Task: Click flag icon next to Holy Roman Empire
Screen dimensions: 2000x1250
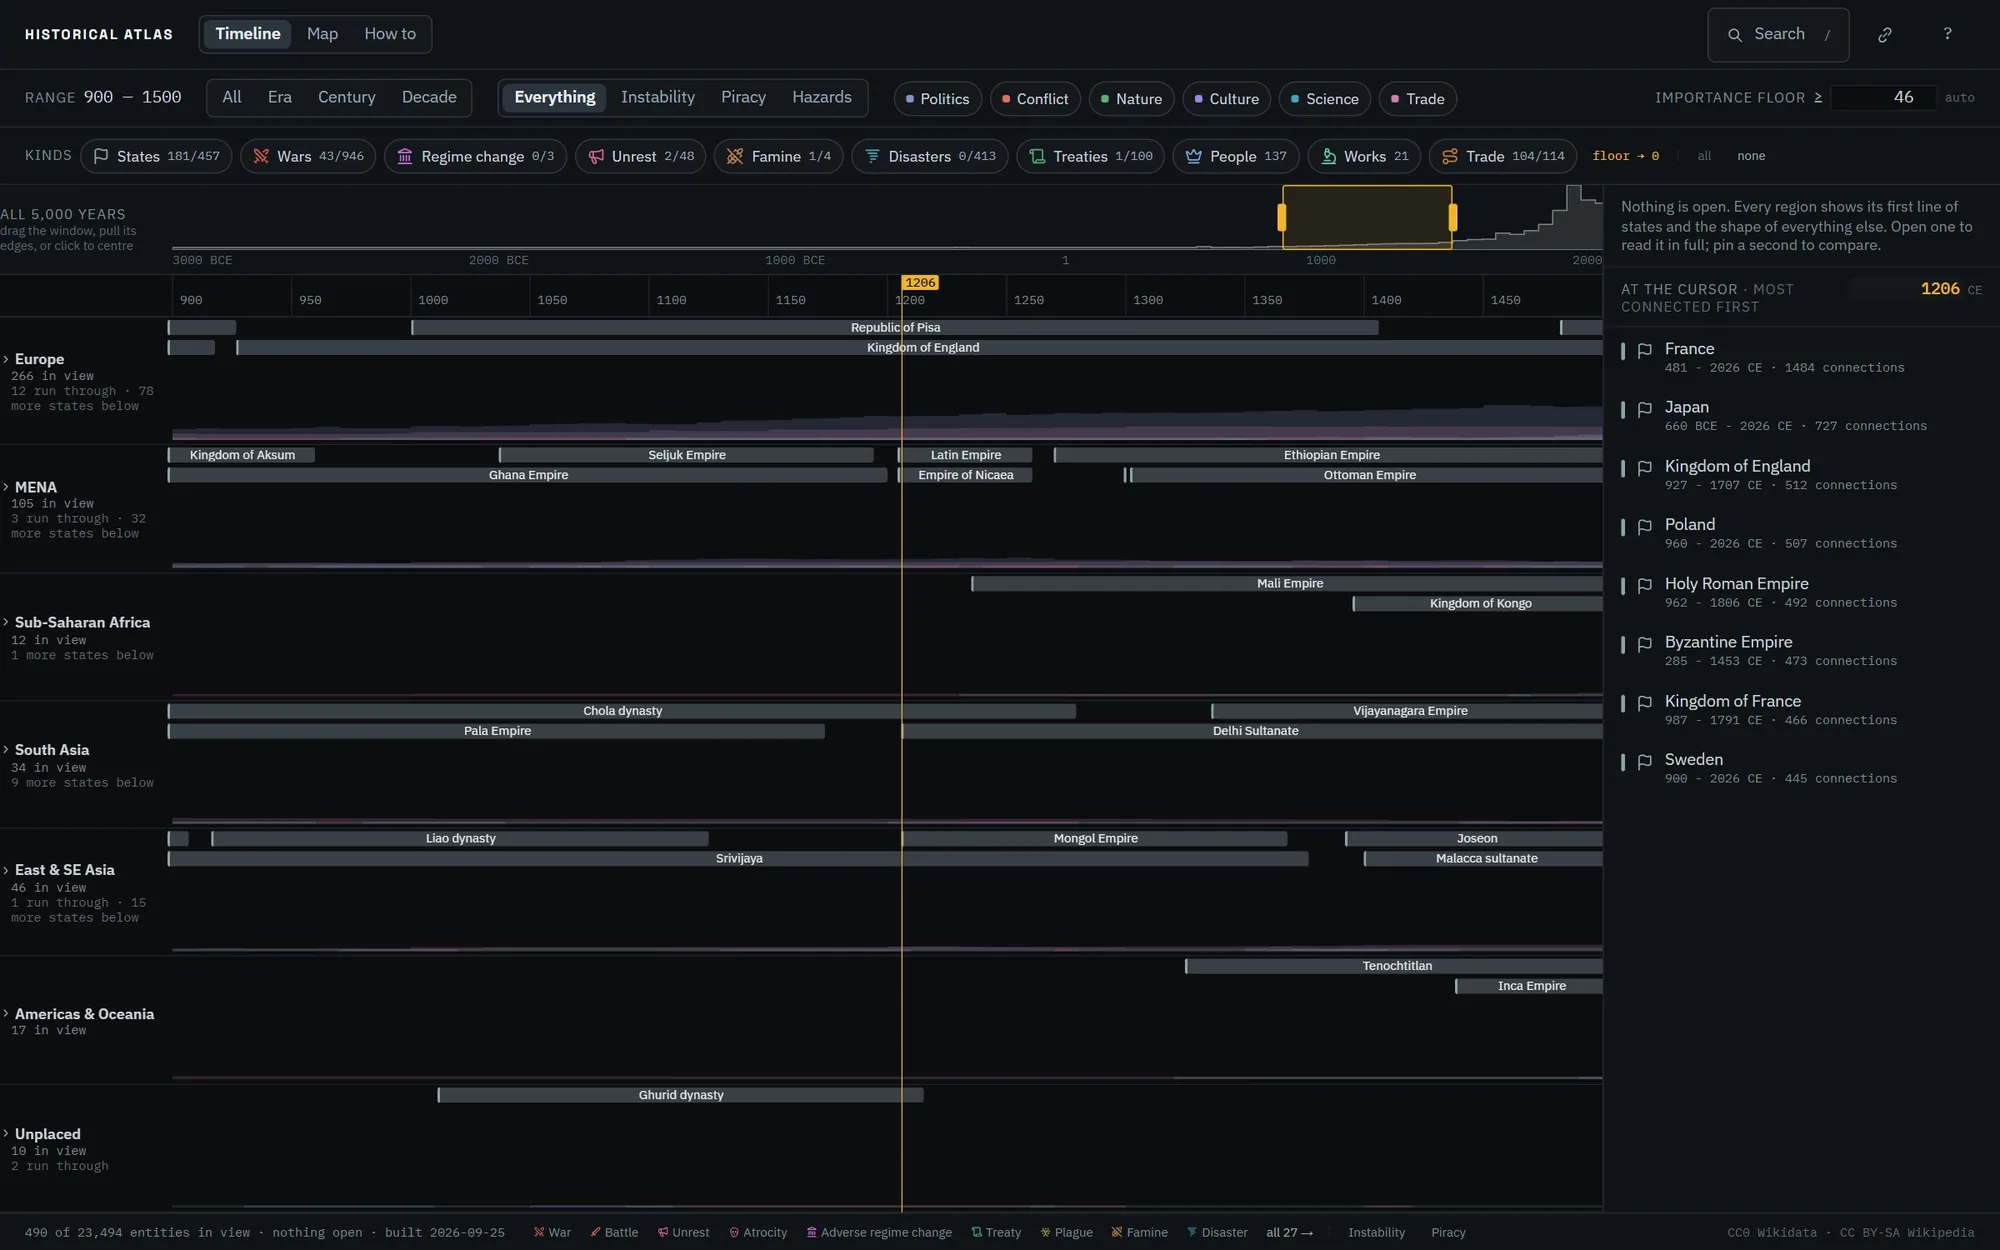Action: coord(1645,585)
